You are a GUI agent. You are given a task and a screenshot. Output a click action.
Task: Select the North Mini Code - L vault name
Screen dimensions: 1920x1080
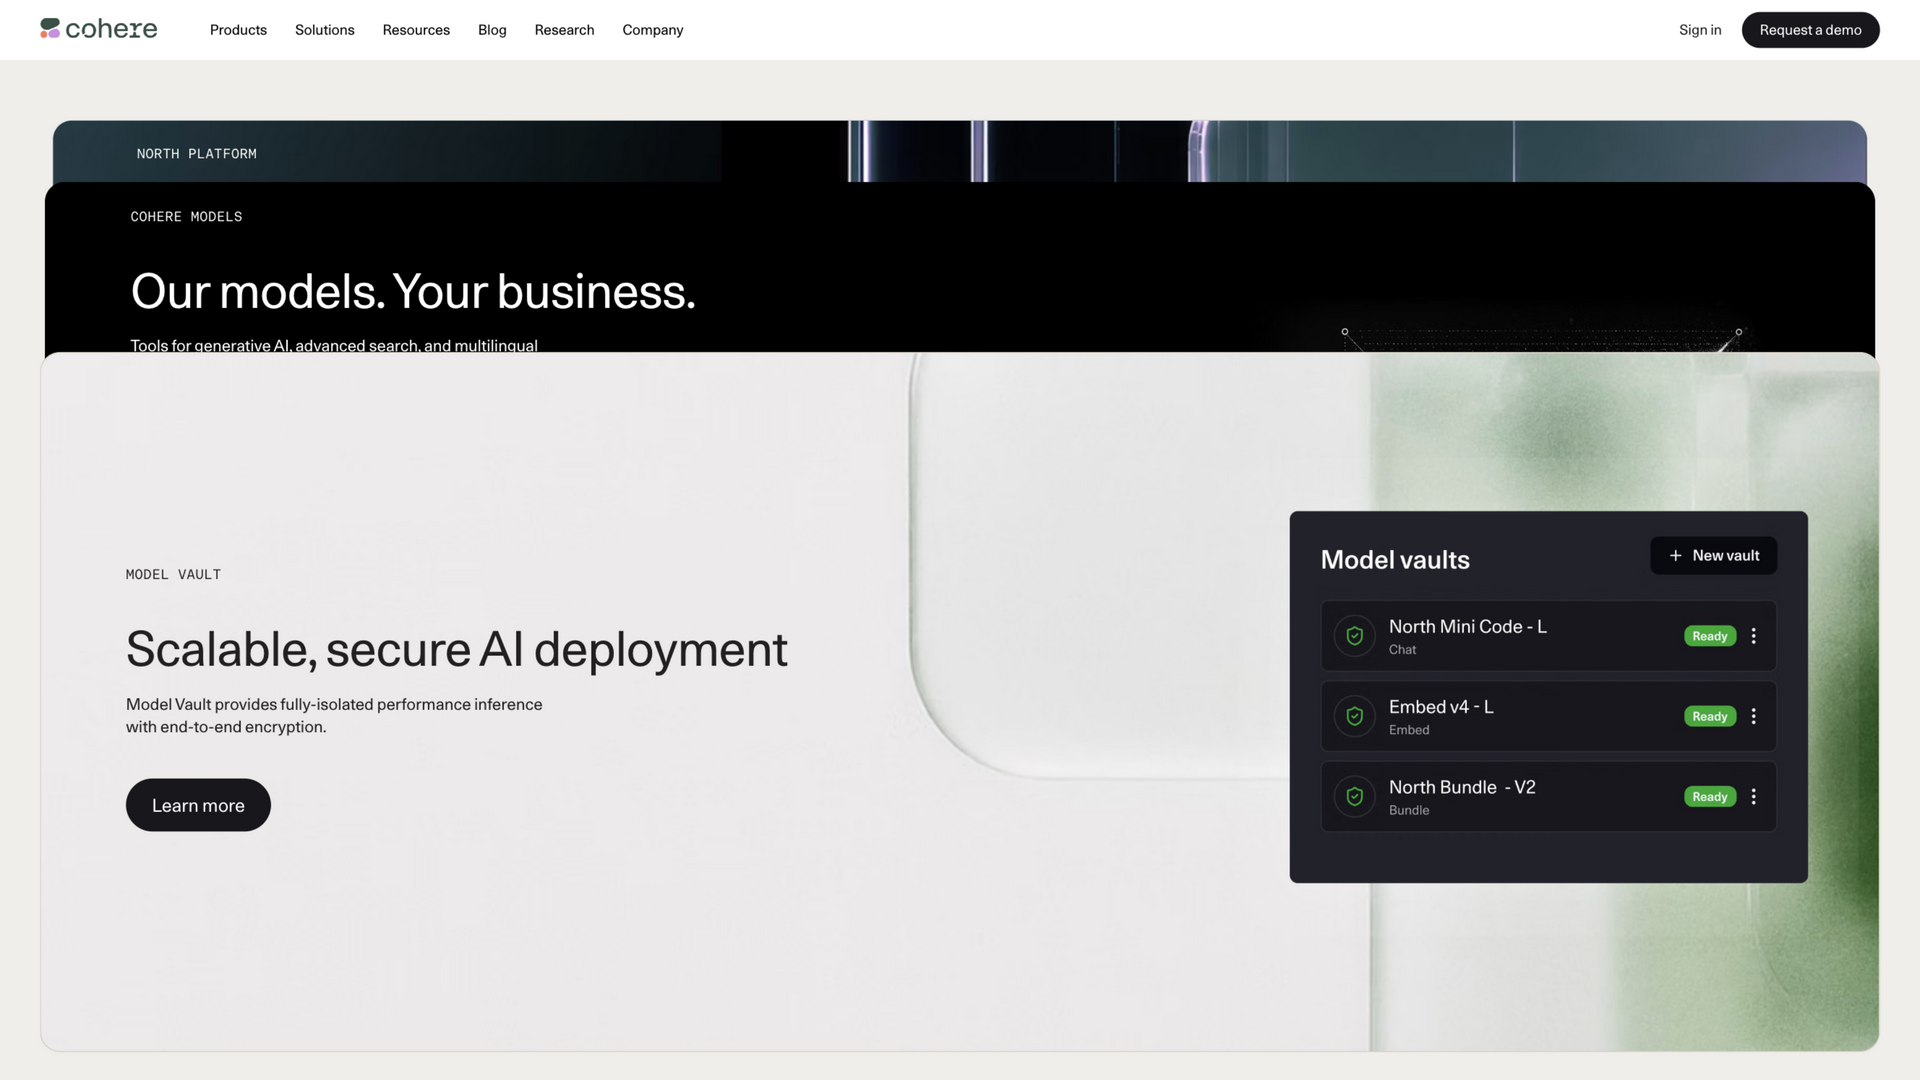pos(1467,627)
